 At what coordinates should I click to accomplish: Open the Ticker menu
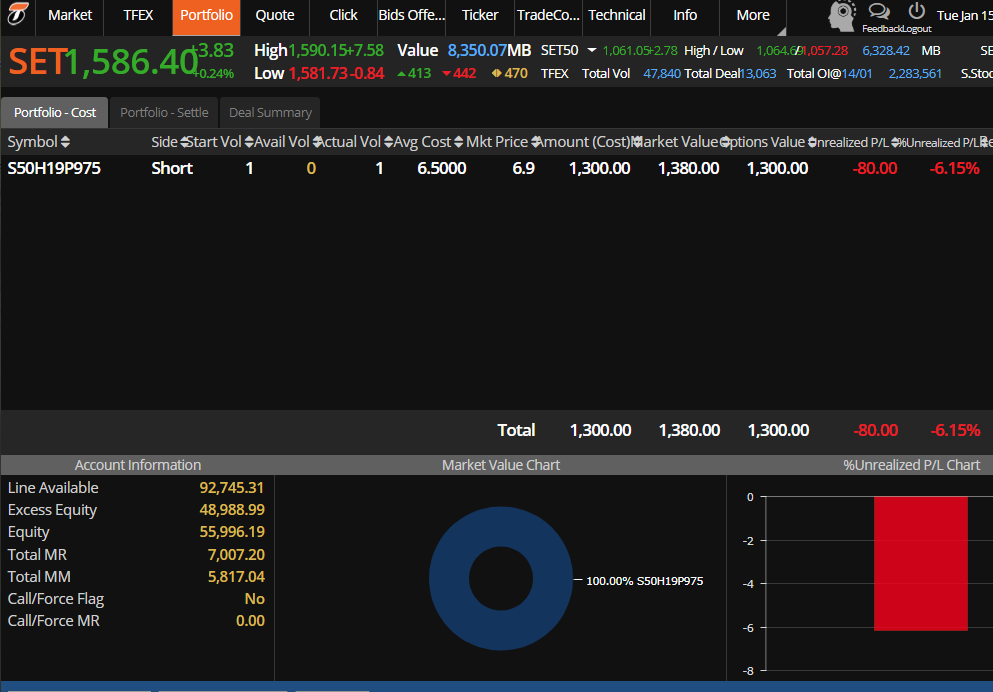[x=480, y=15]
